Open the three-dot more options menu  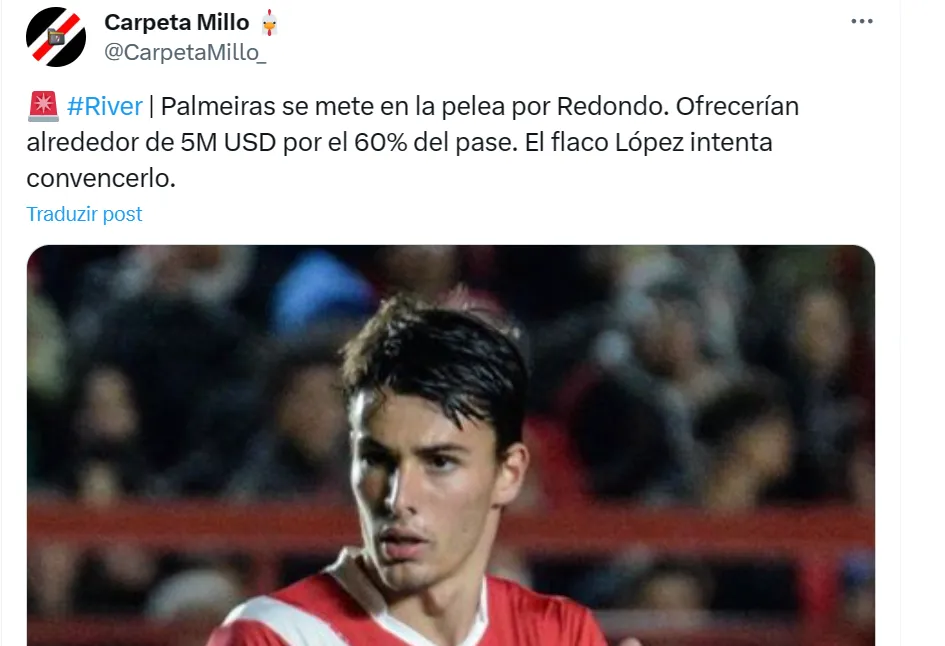(x=862, y=21)
